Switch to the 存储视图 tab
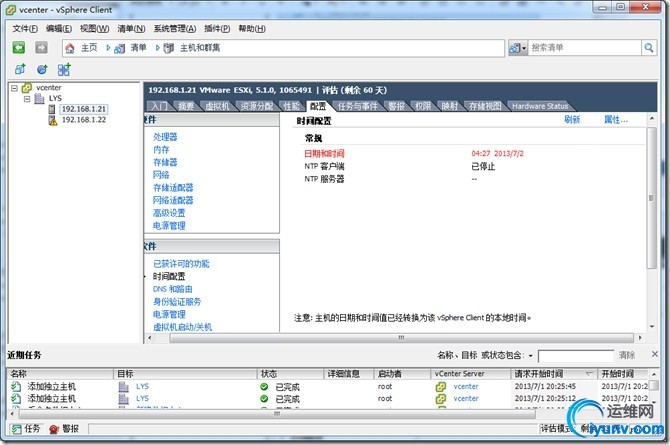670x445 pixels. pyautogui.click(x=485, y=106)
